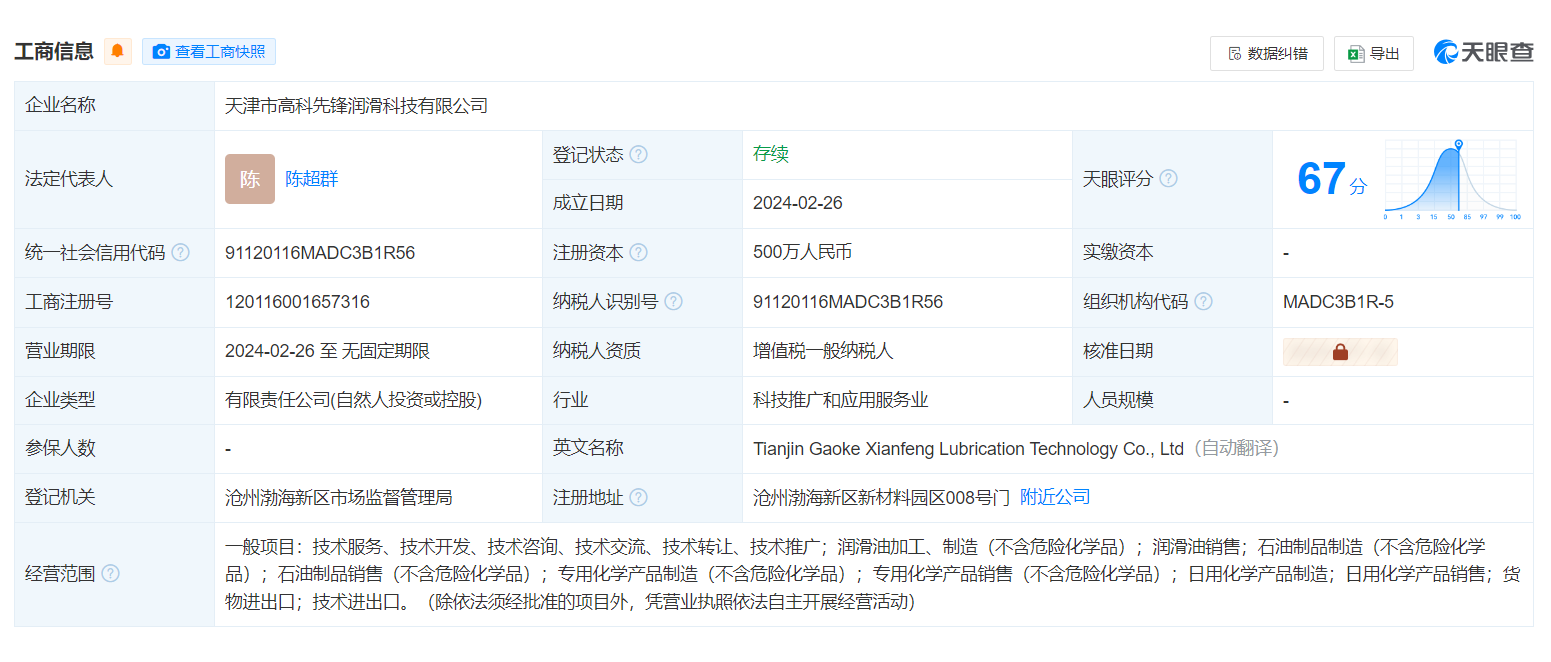Image resolution: width=1551 pixels, height=662 pixels.
Task: Show help icon beside 天眼评分
Action: point(1168,179)
